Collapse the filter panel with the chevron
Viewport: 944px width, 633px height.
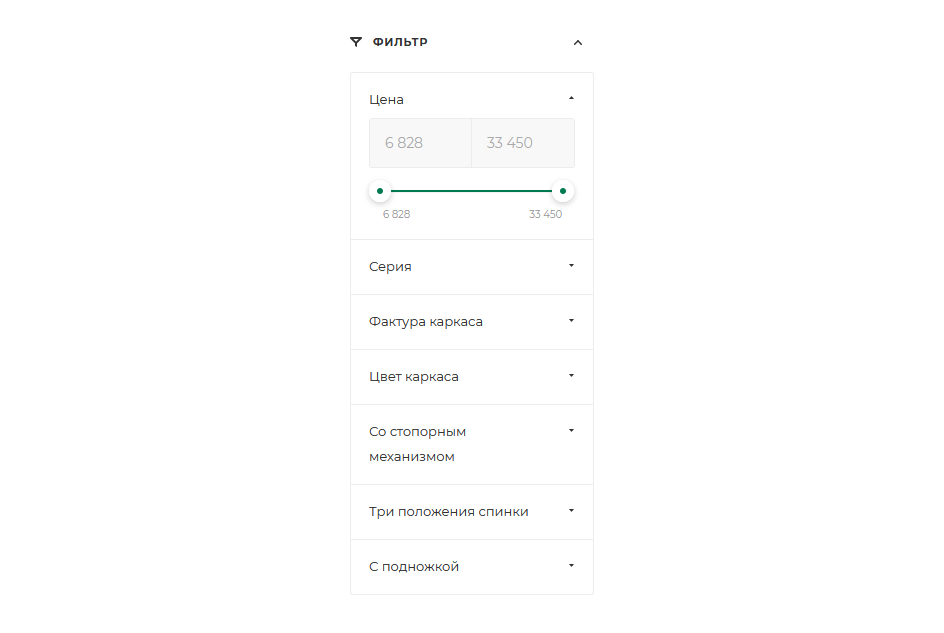[x=577, y=43]
